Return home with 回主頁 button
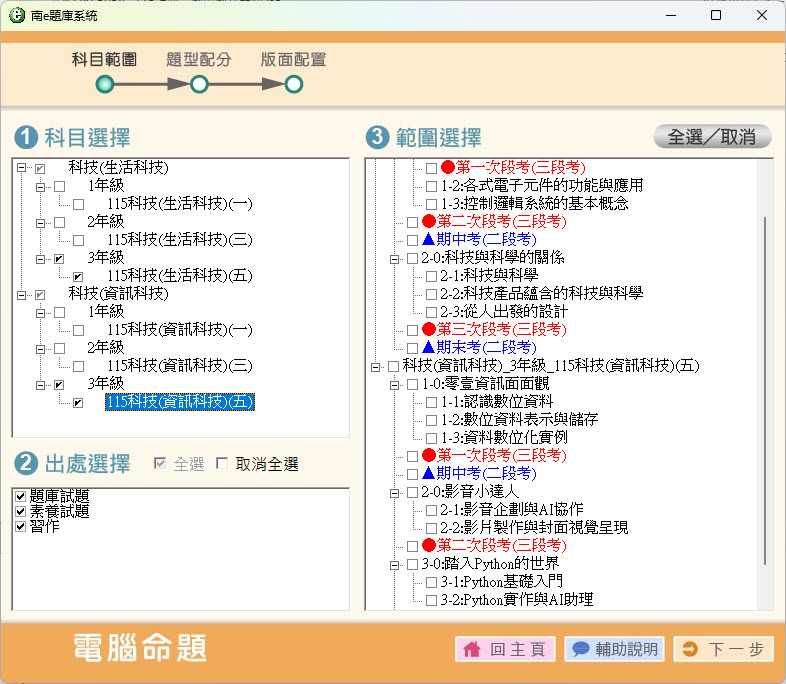The image size is (786, 684). (x=505, y=649)
